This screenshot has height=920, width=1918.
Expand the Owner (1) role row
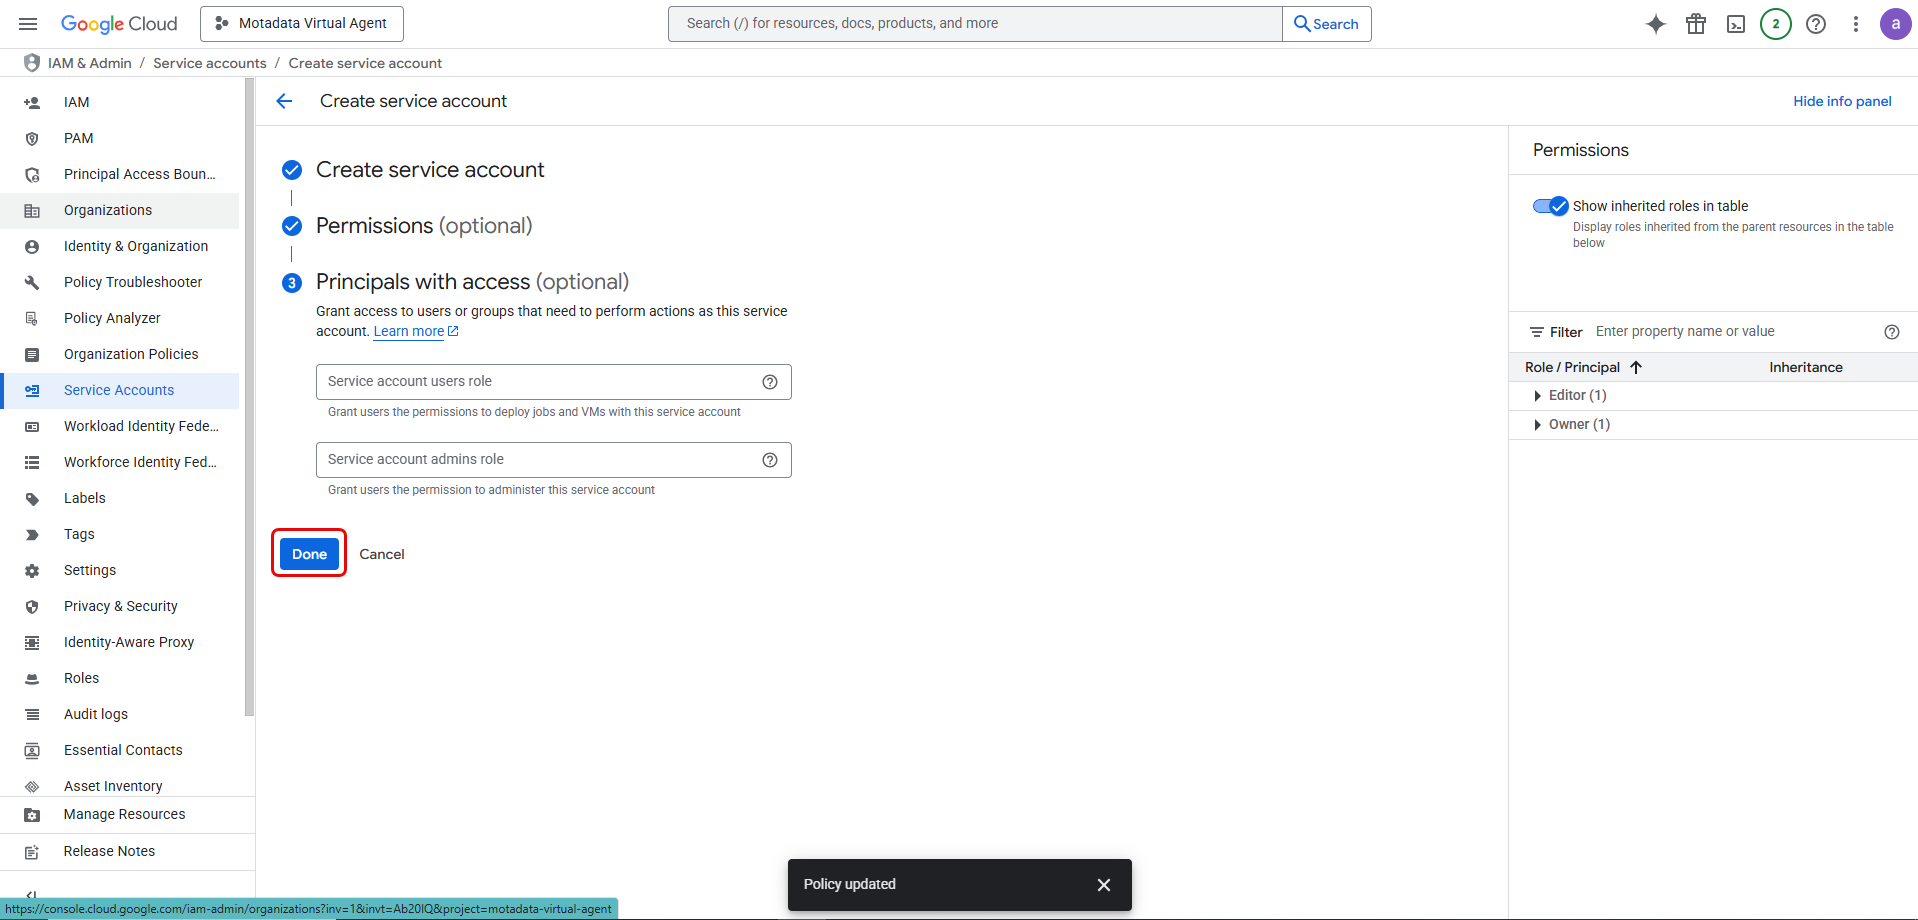[1538, 424]
